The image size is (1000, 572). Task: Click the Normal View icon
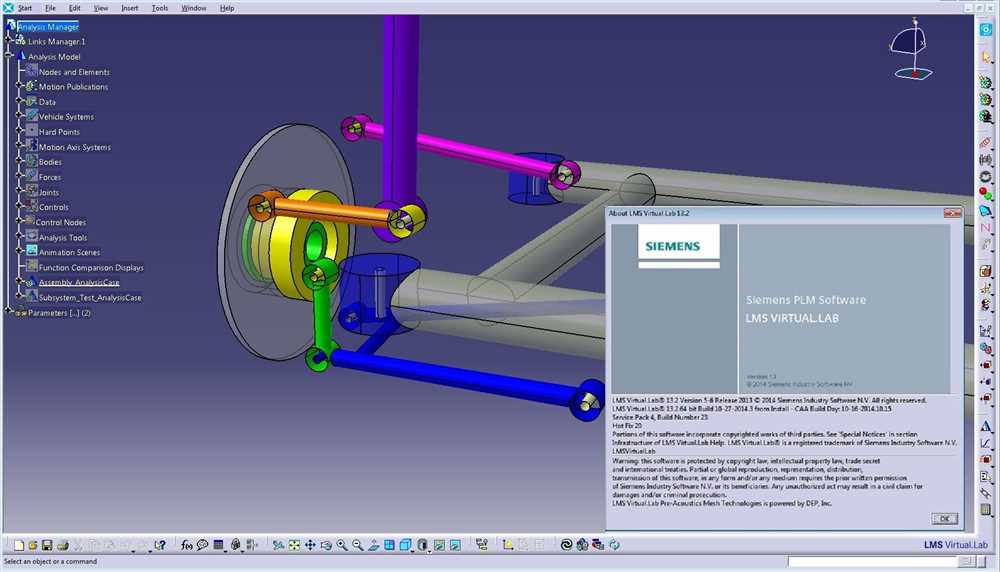pos(374,545)
